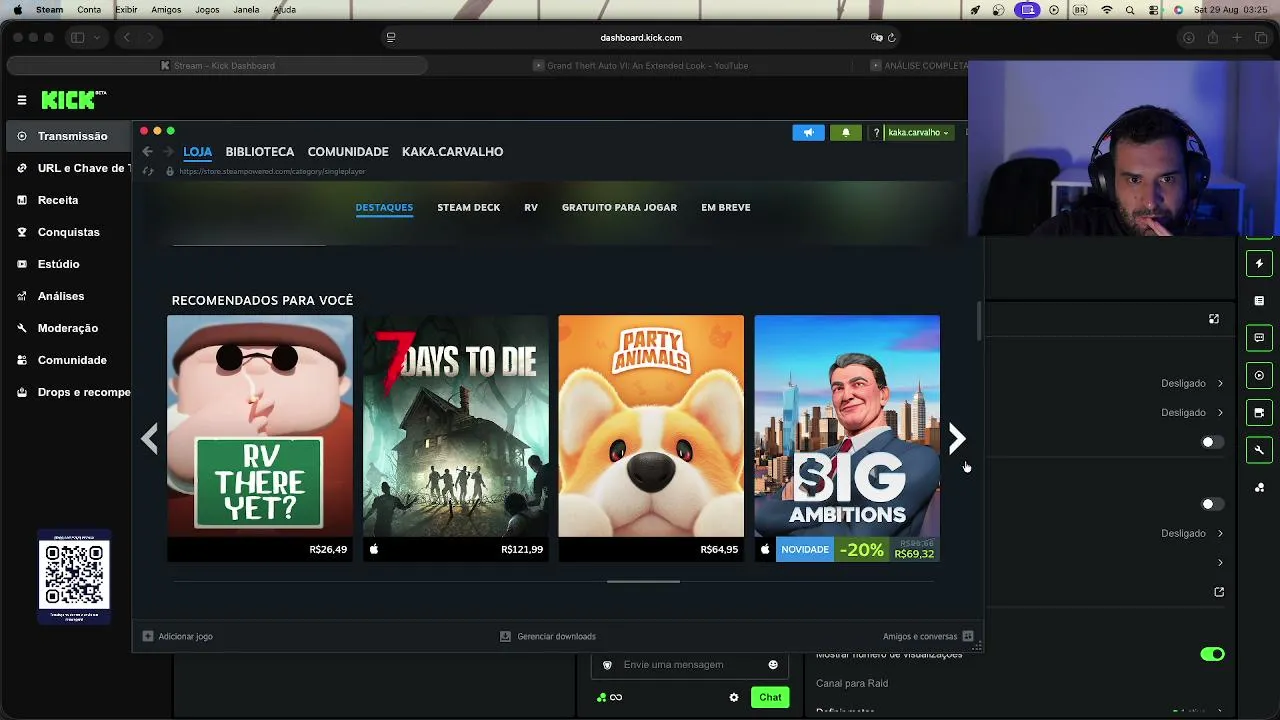Open the Big Ambitions game card
The image size is (1280, 720).
pyautogui.click(x=847, y=438)
